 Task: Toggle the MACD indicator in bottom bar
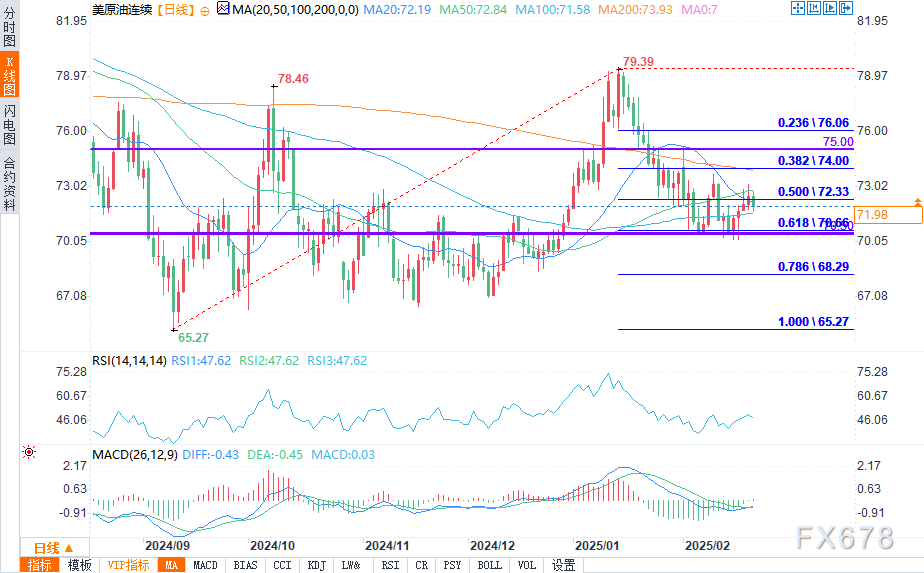[205, 565]
